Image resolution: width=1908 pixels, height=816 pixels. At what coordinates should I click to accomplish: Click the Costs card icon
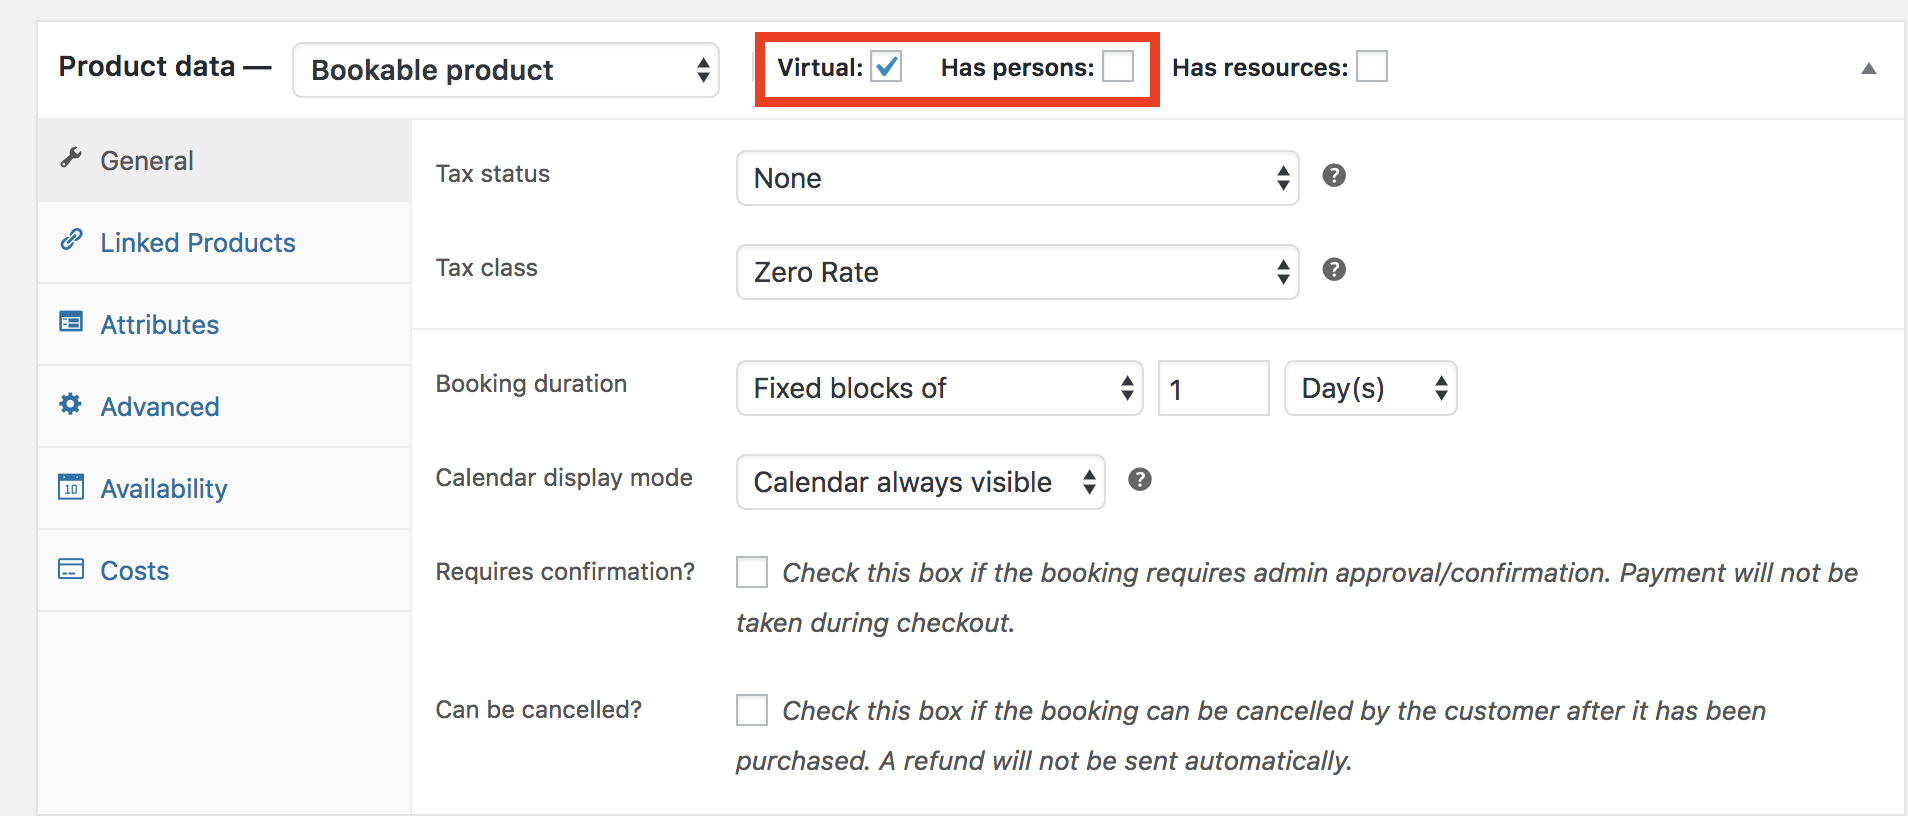tap(70, 569)
